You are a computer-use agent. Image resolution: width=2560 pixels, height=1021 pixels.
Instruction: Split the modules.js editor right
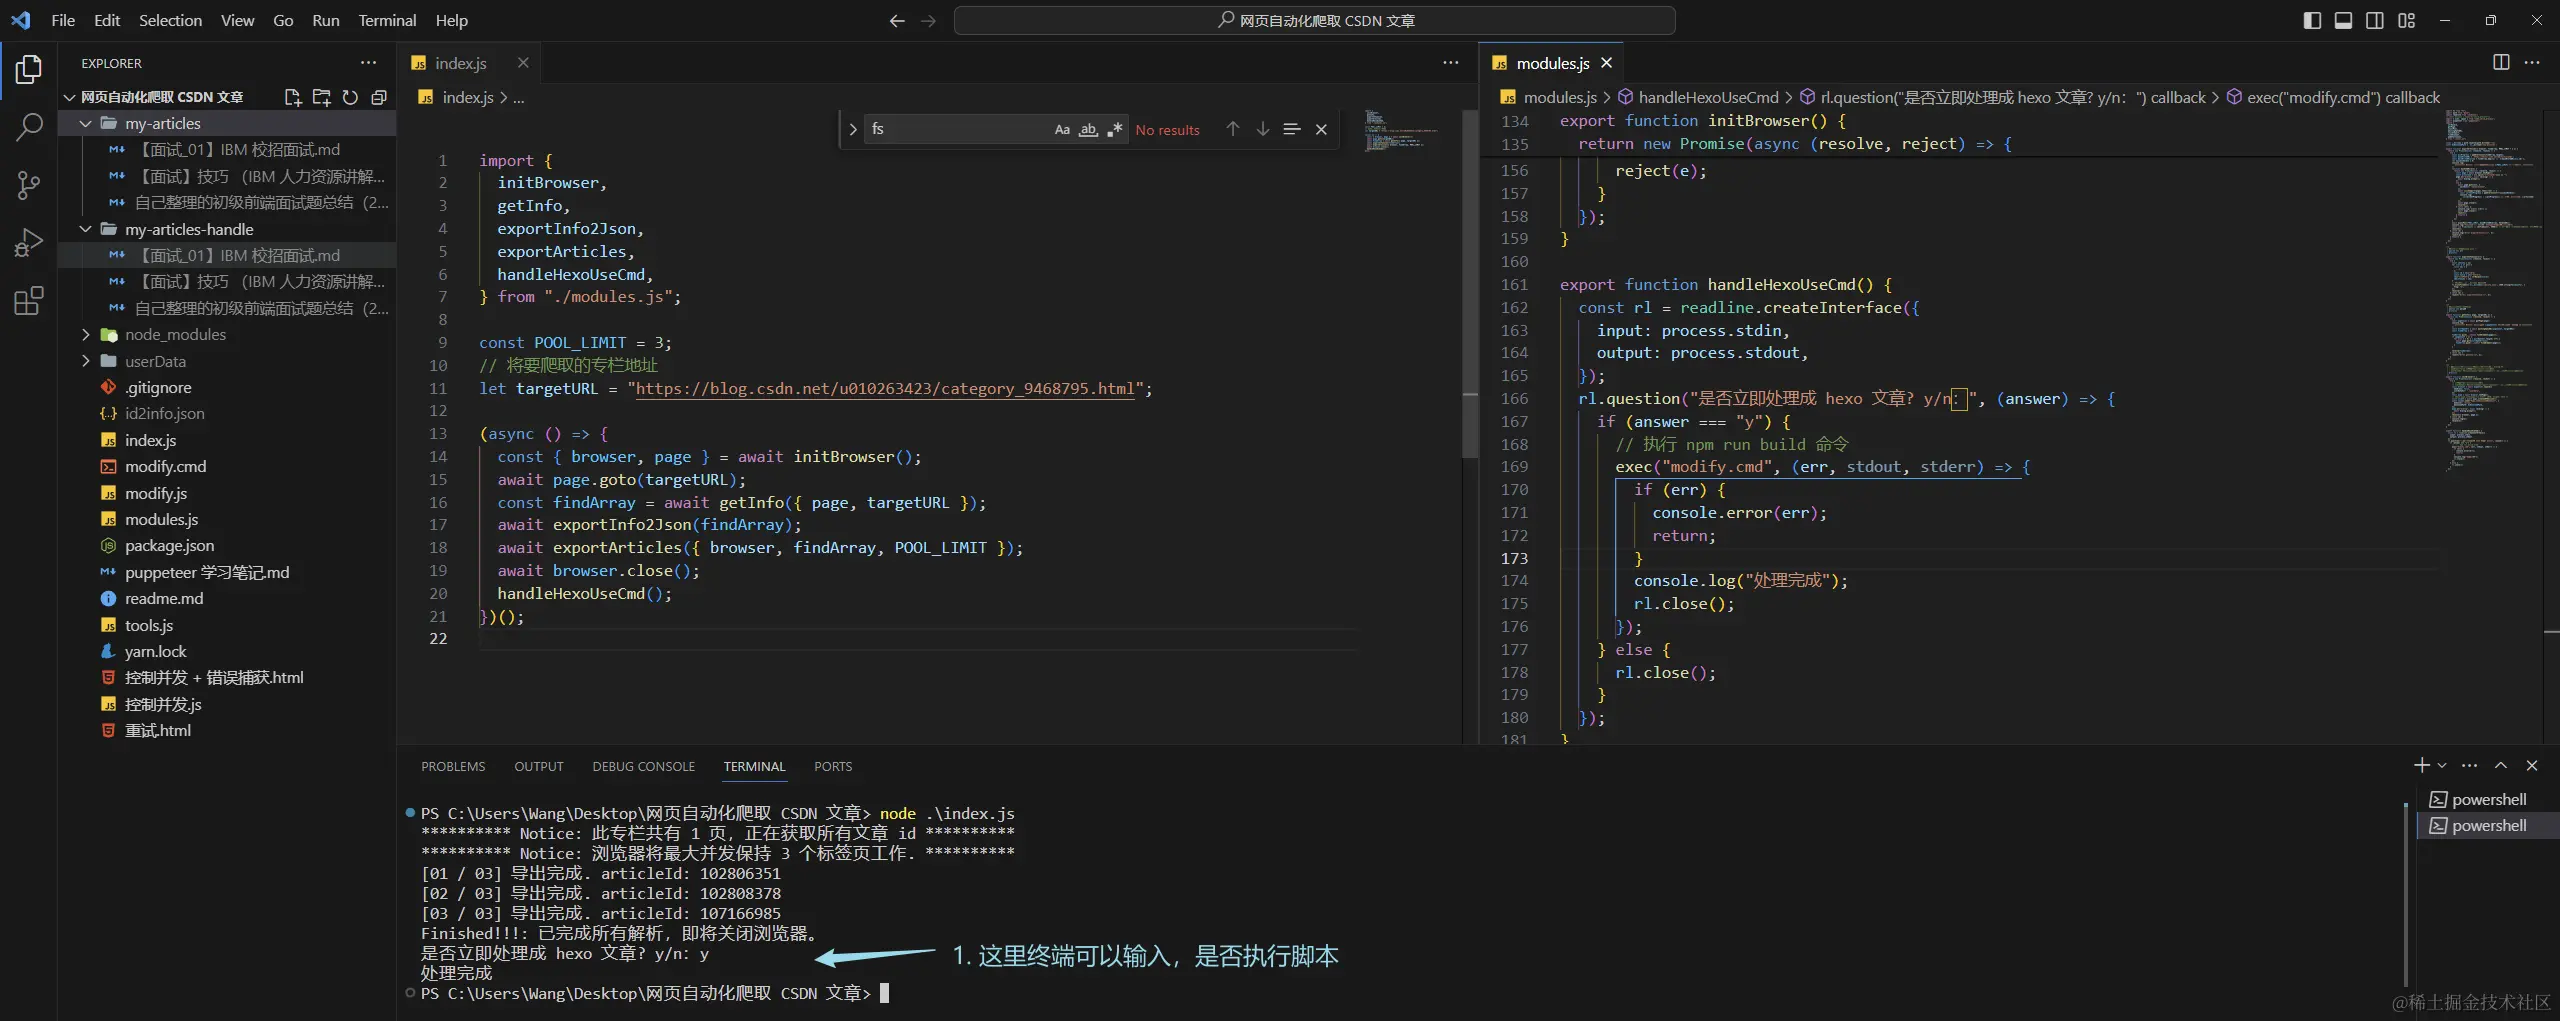2501,62
